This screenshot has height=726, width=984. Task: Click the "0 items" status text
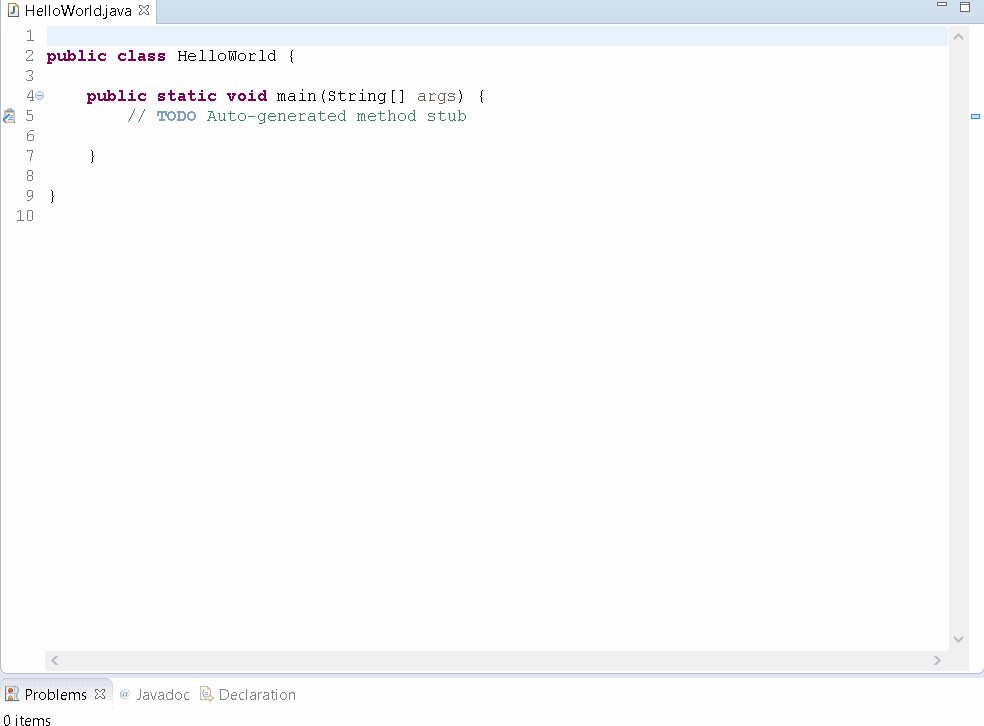tap(26, 720)
